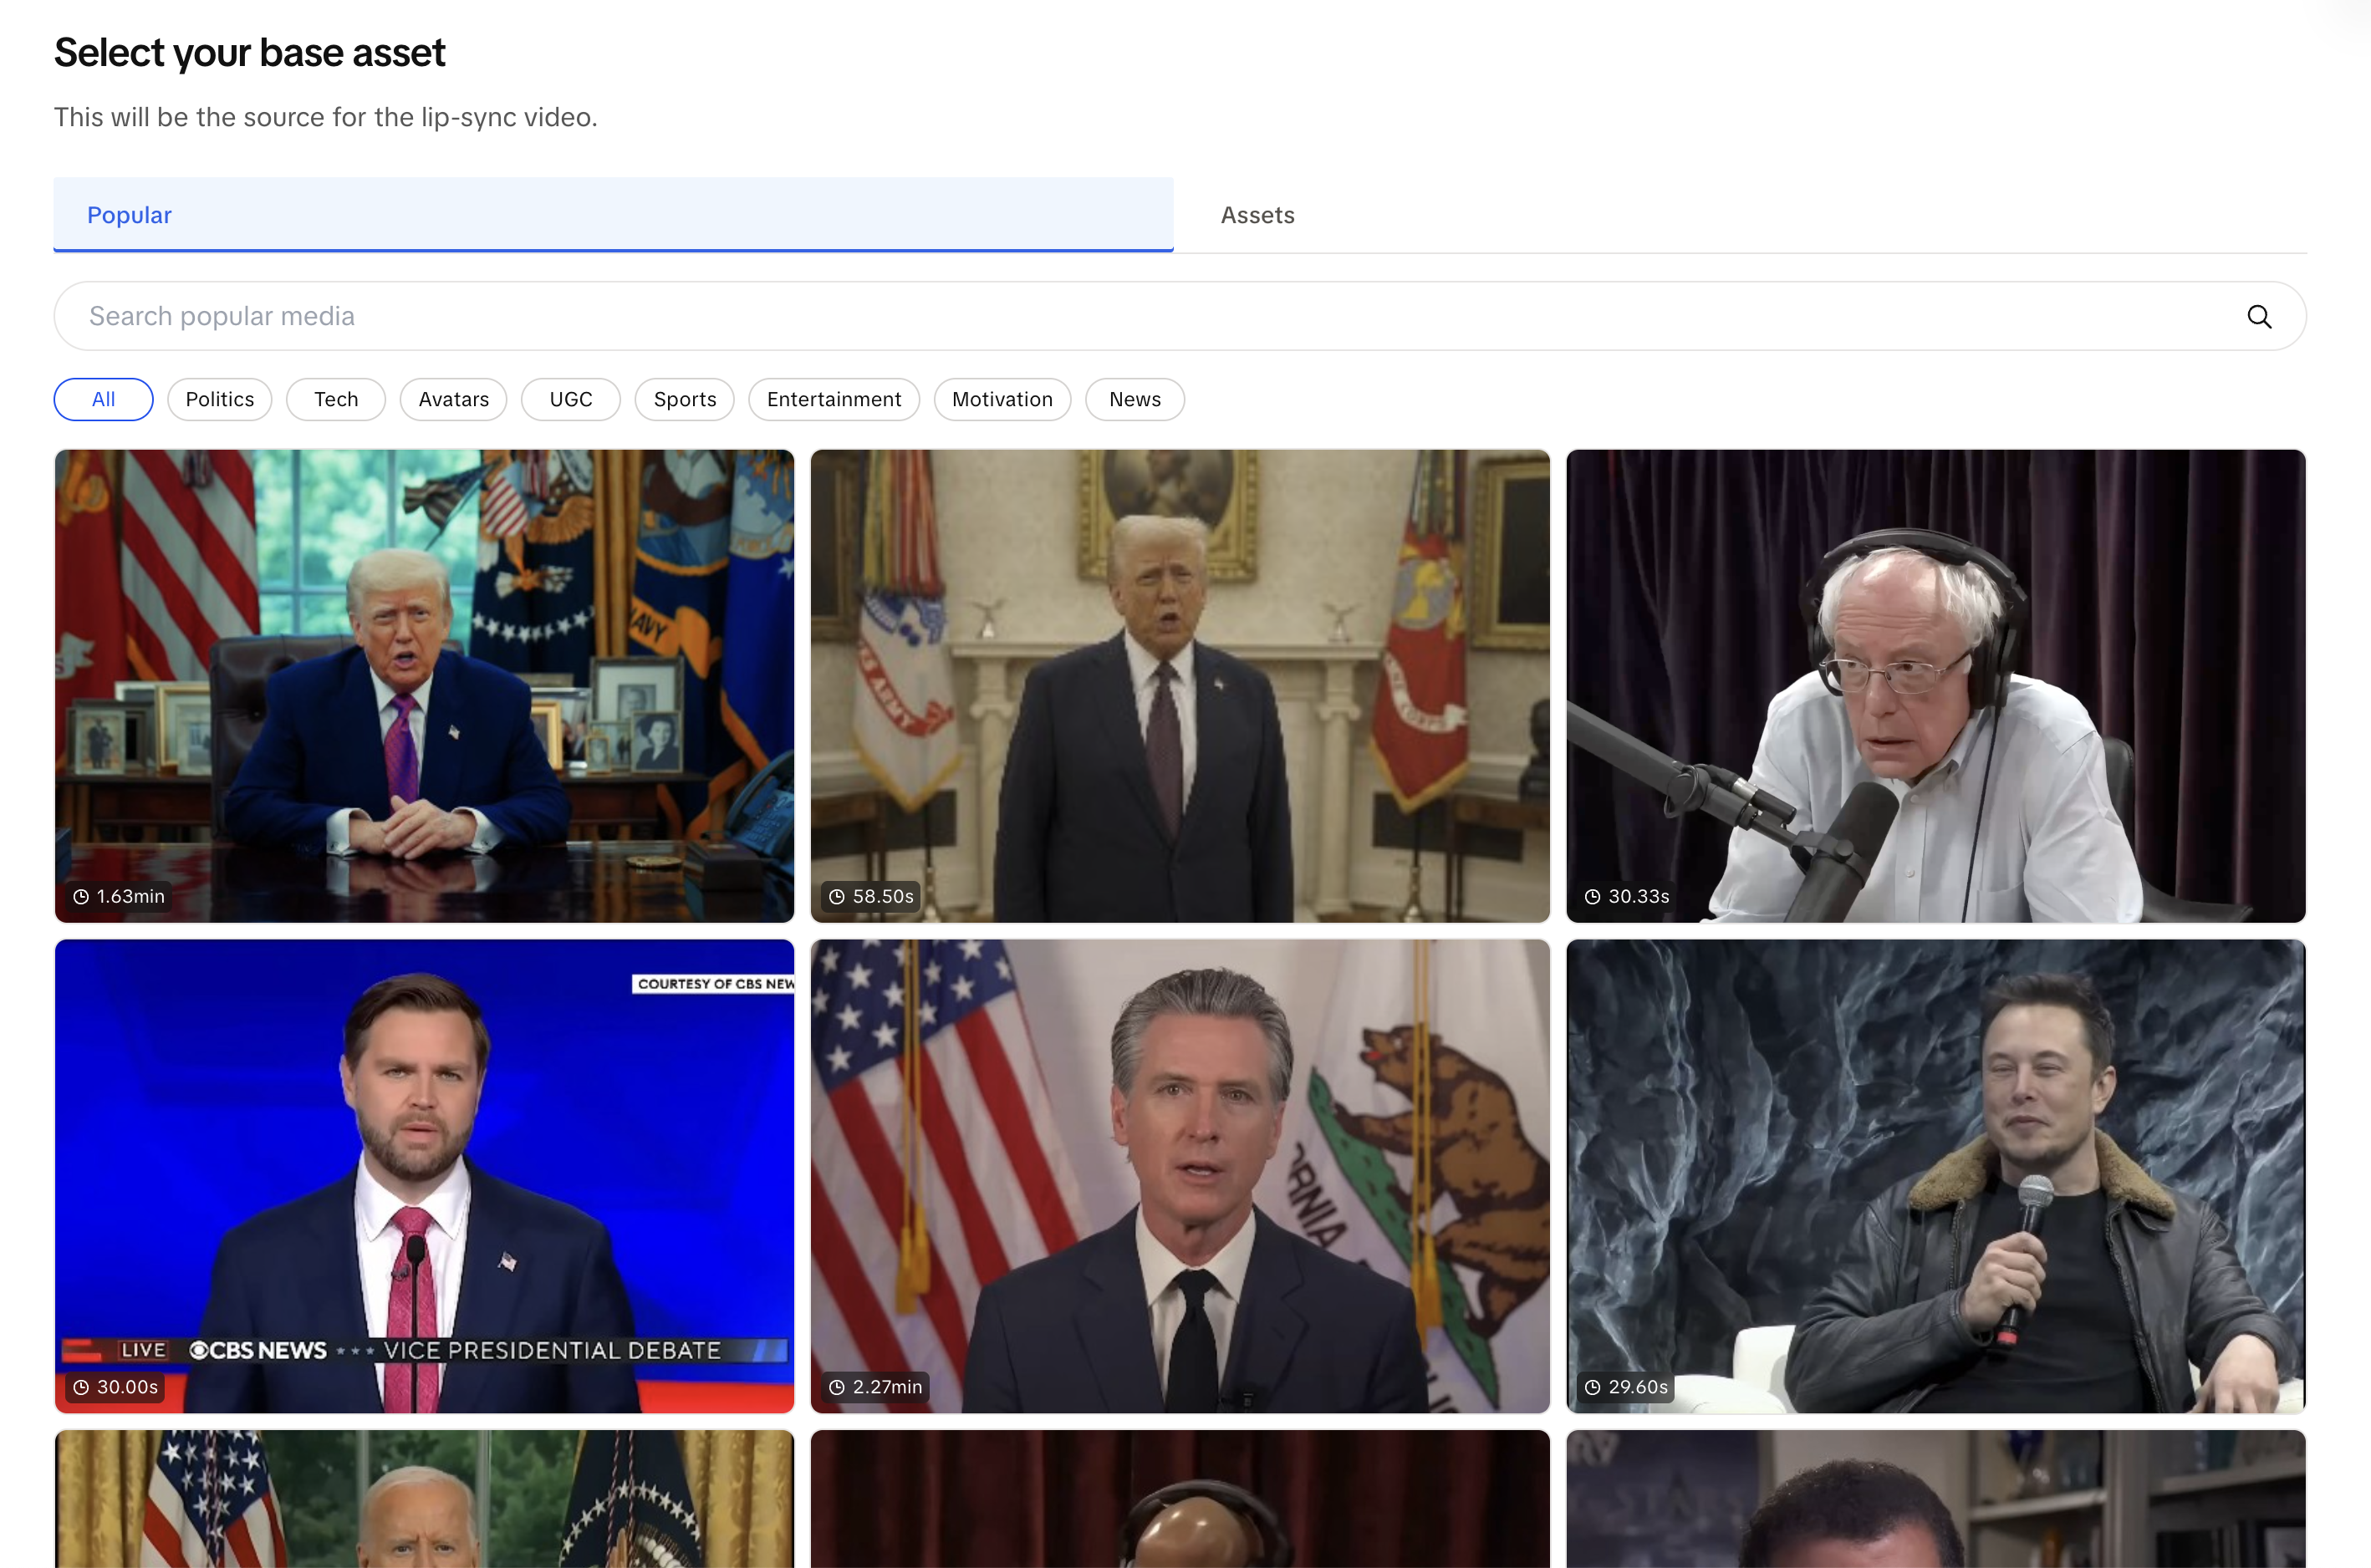The width and height of the screenshot is (2371, 1568).
Task: Filter media by News
Action: pos(1135,400)
